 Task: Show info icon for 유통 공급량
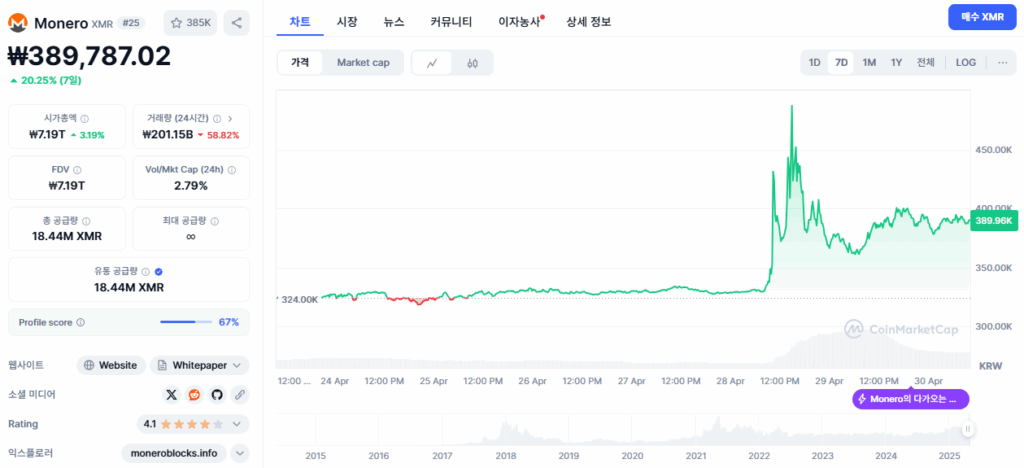[x=146, y=272]
